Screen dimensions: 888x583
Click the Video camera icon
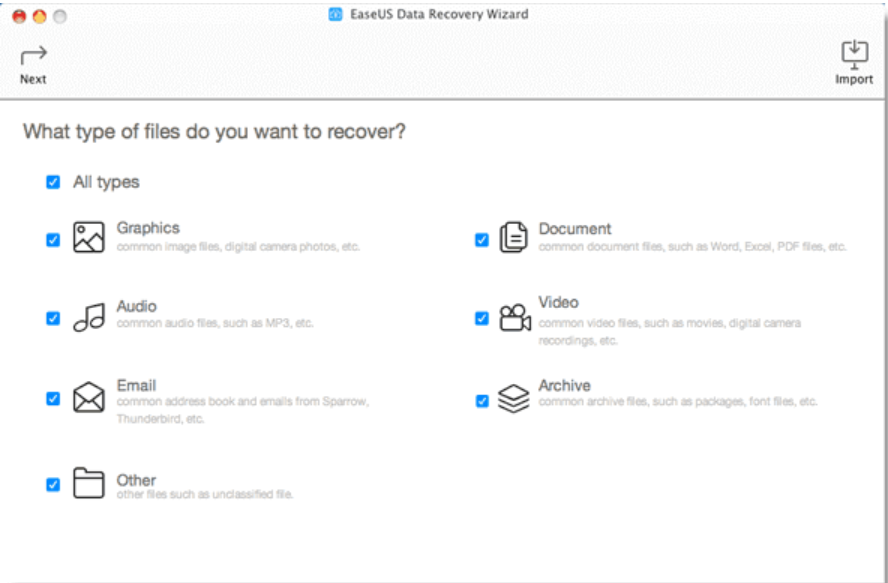click(513, 317)
